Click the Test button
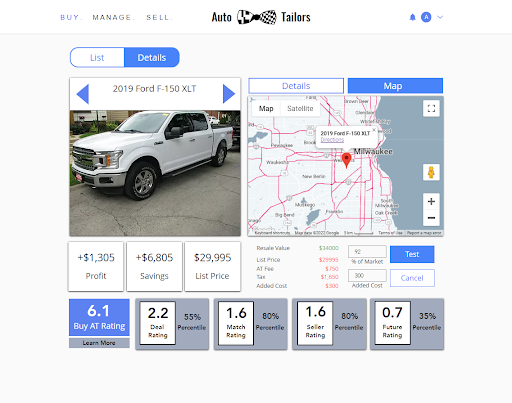The image size is (512, 403). point(412,254)
